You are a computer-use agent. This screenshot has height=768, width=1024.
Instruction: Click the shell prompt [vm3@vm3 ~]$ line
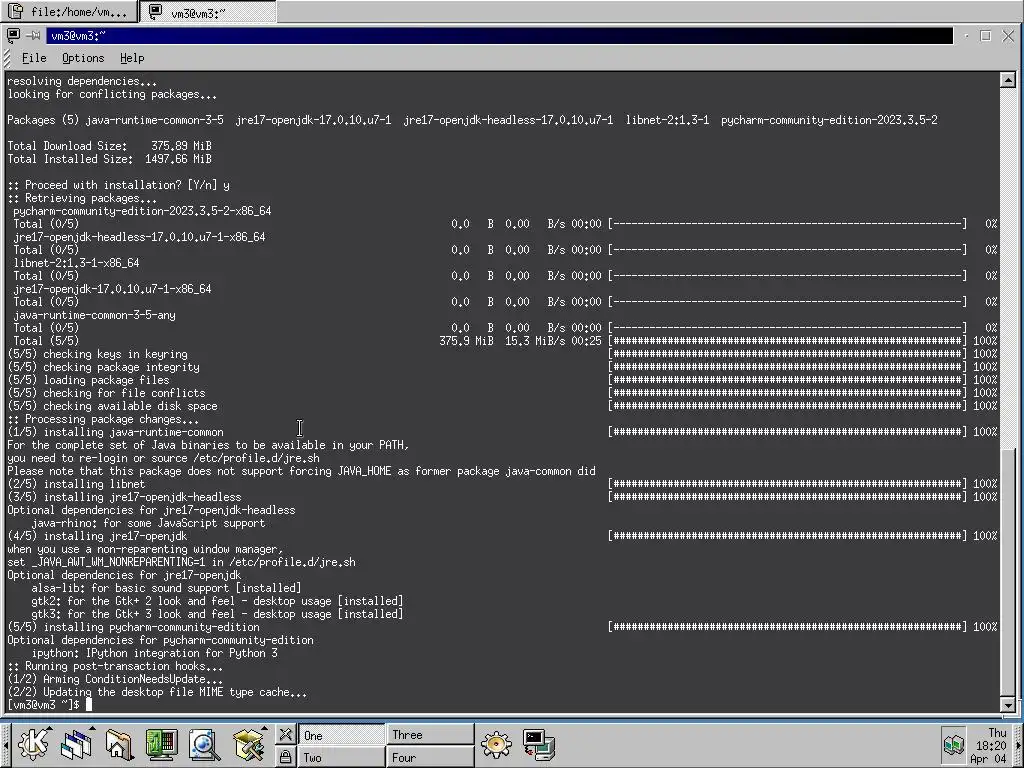[43, 705]
